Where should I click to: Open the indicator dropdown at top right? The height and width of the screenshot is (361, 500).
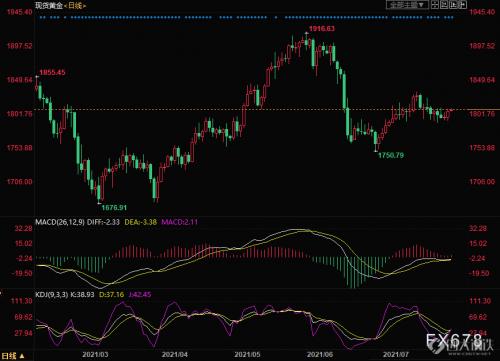[x=407, y=4]
